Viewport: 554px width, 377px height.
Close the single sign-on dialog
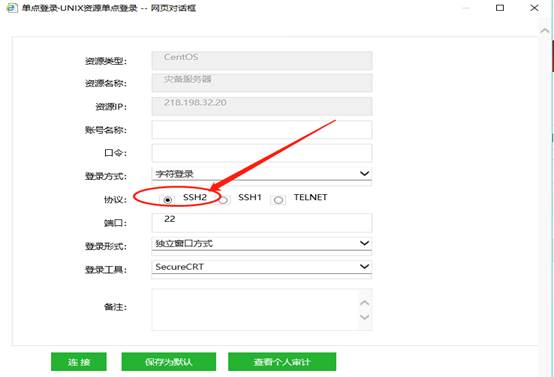coord(534,8)
